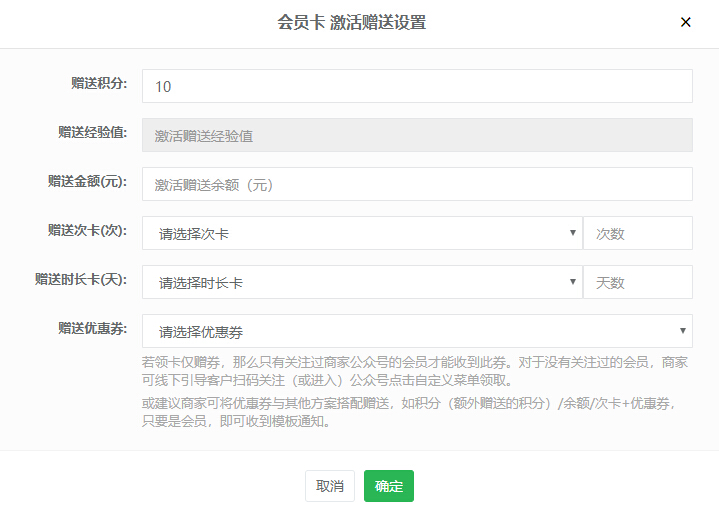The height and width of the screenshot is (512, 719).
Task: Click the 赠送积分 input field
Action: pos(417,86)
